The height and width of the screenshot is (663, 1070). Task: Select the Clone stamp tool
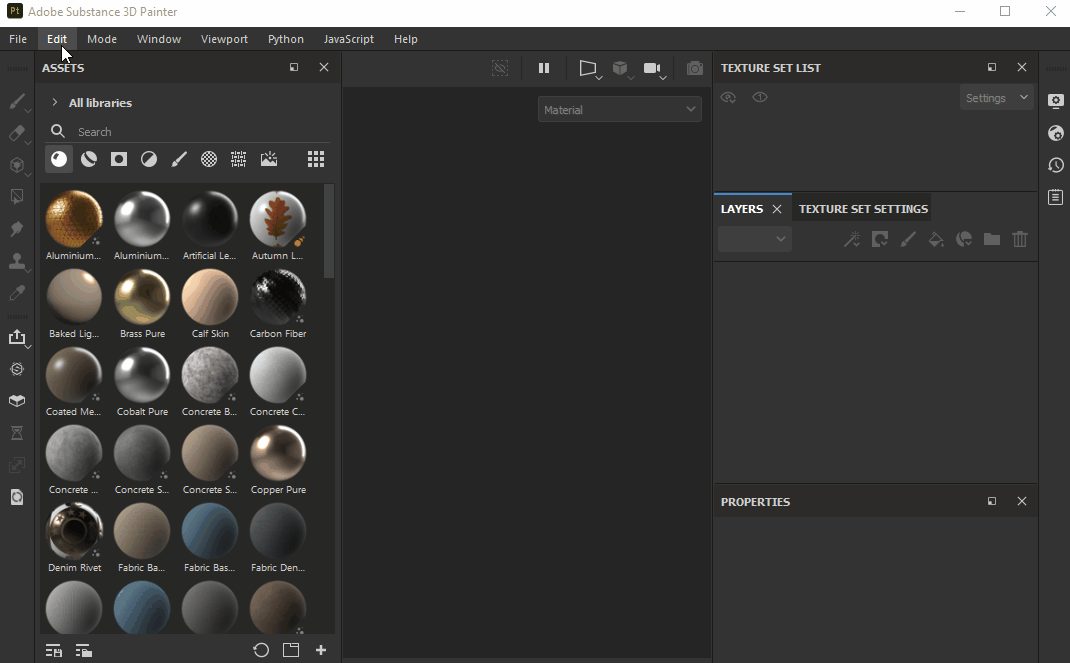tap(17, 261)
